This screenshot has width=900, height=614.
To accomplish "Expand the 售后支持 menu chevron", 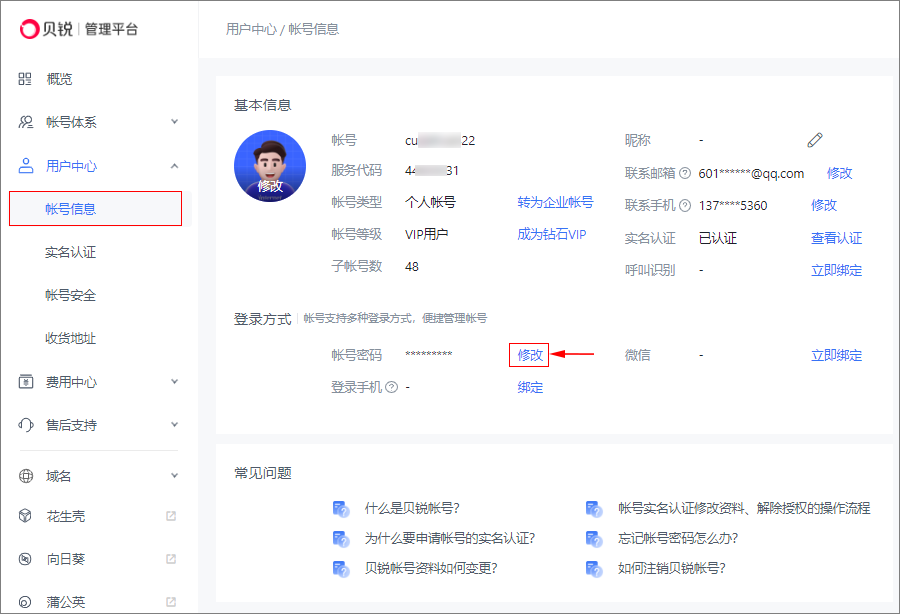I will tap(174, 425).
